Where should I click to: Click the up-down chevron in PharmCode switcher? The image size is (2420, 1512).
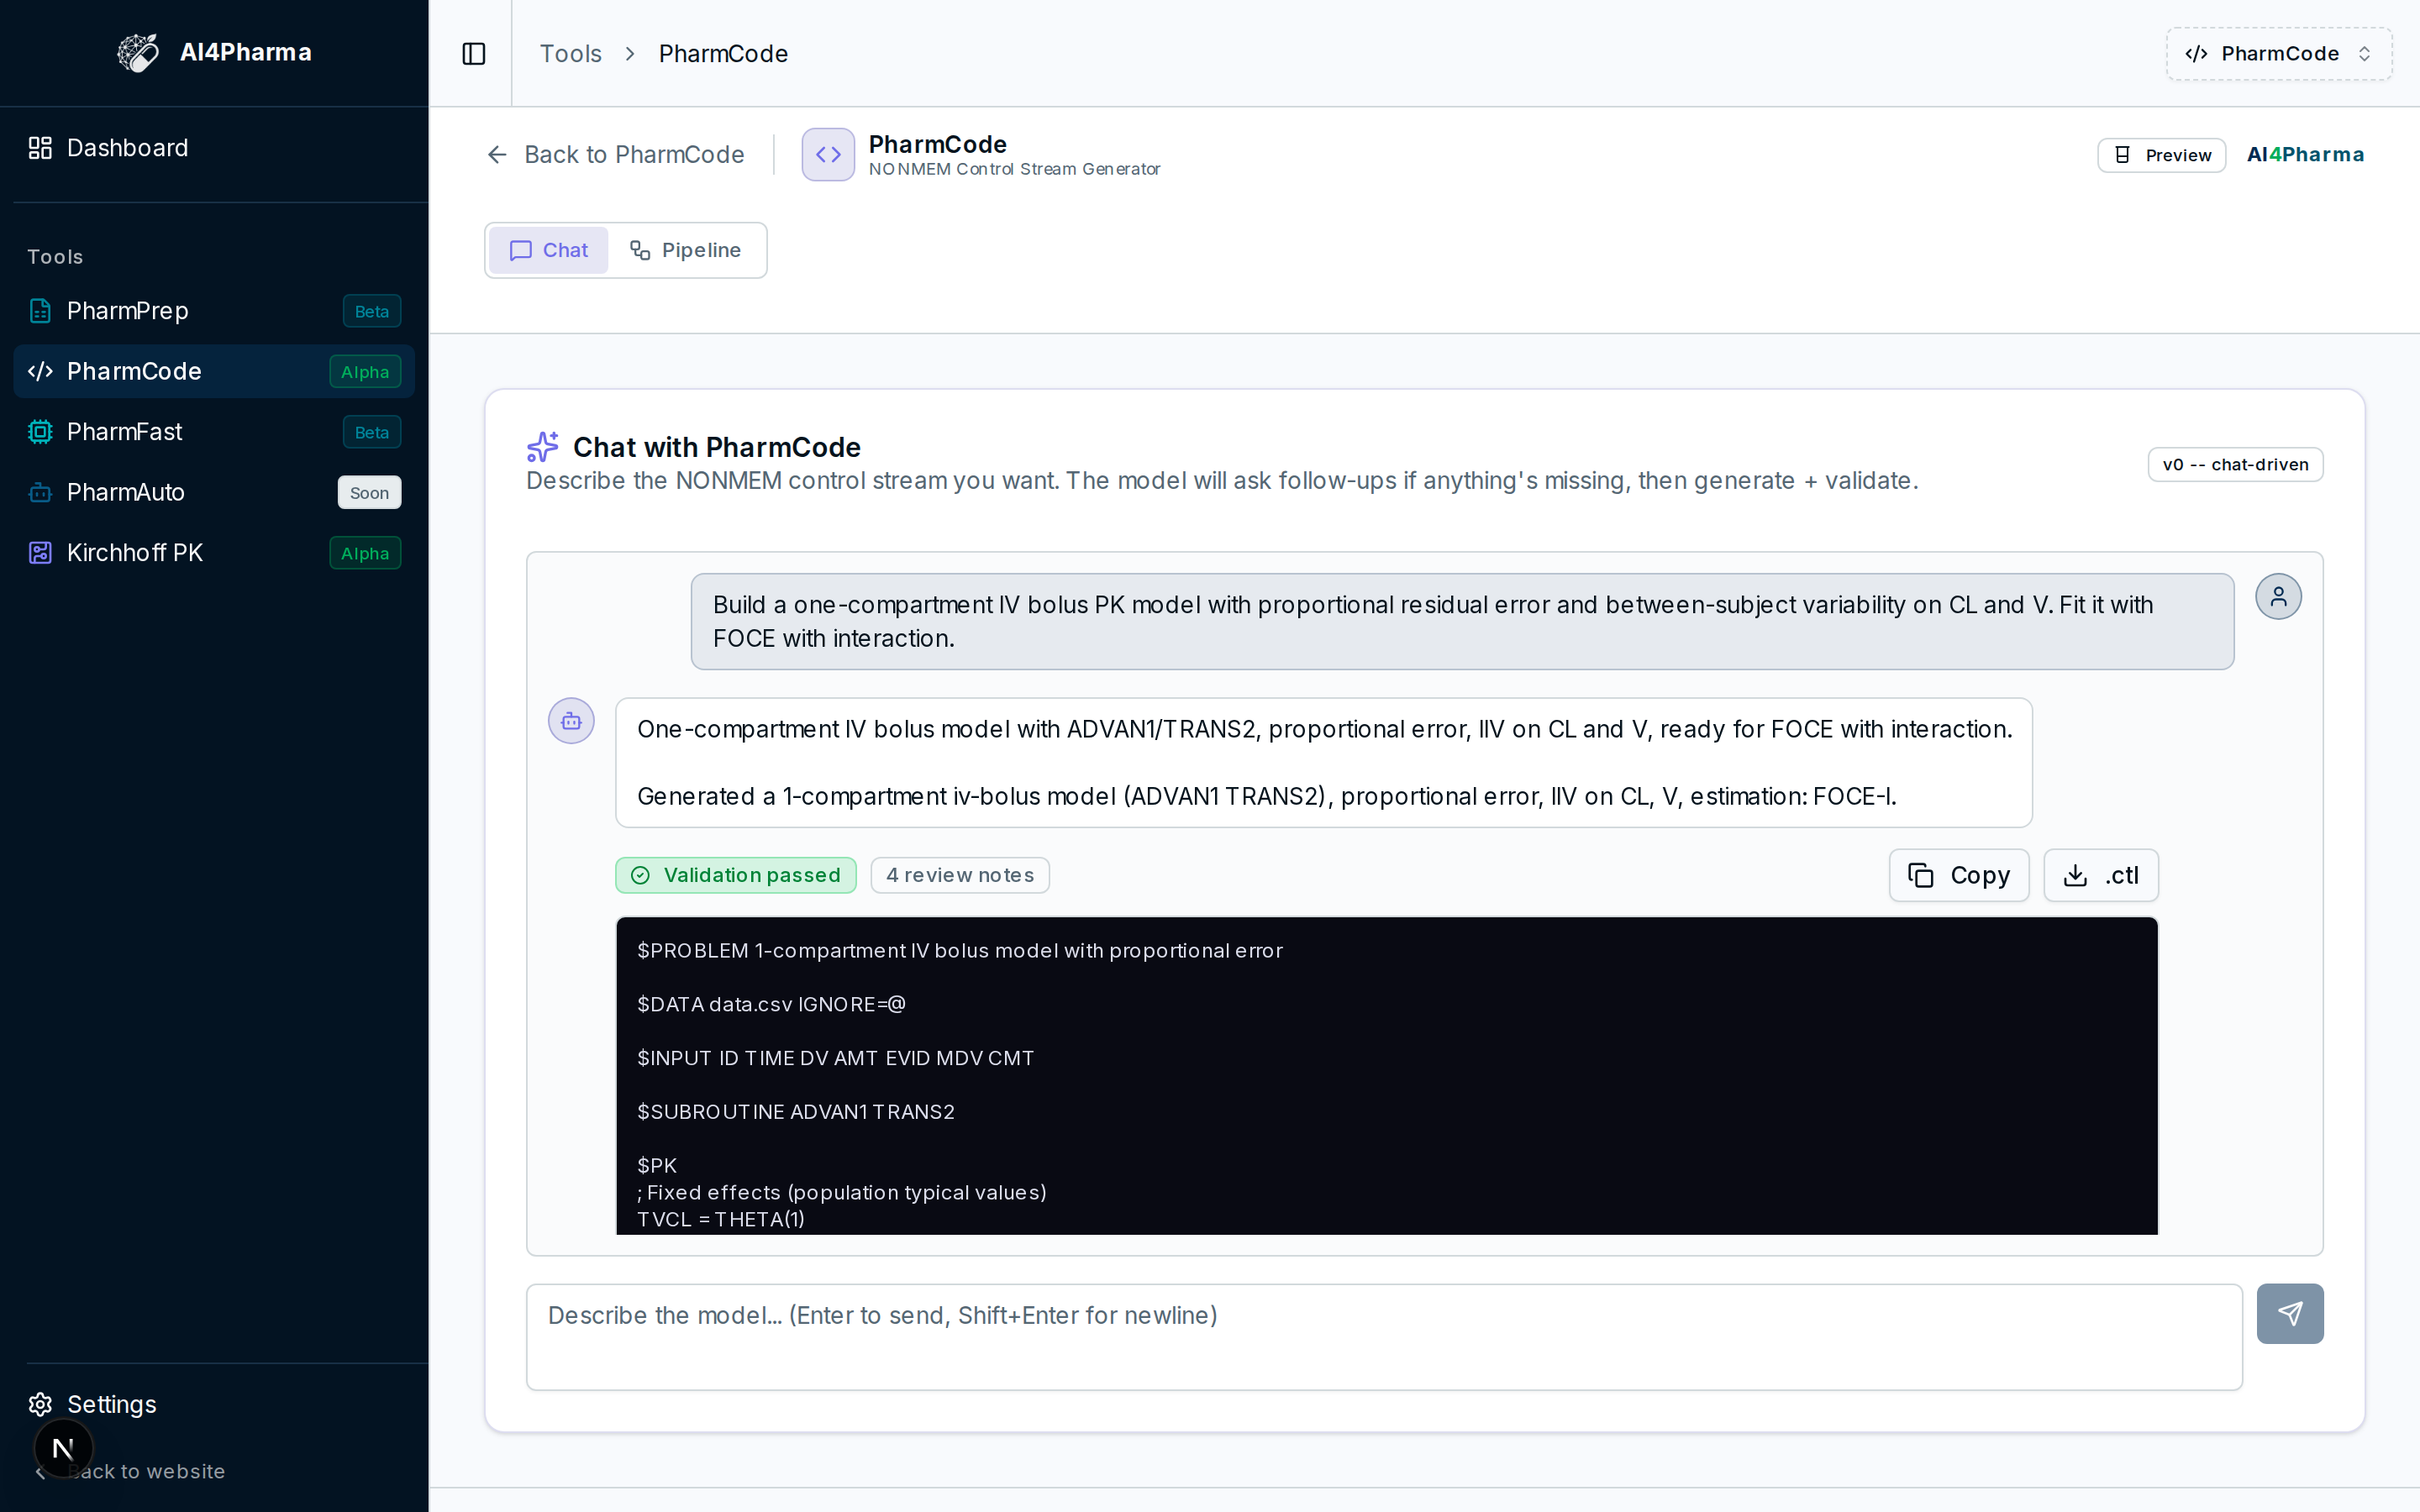[x=2364, y=53]
